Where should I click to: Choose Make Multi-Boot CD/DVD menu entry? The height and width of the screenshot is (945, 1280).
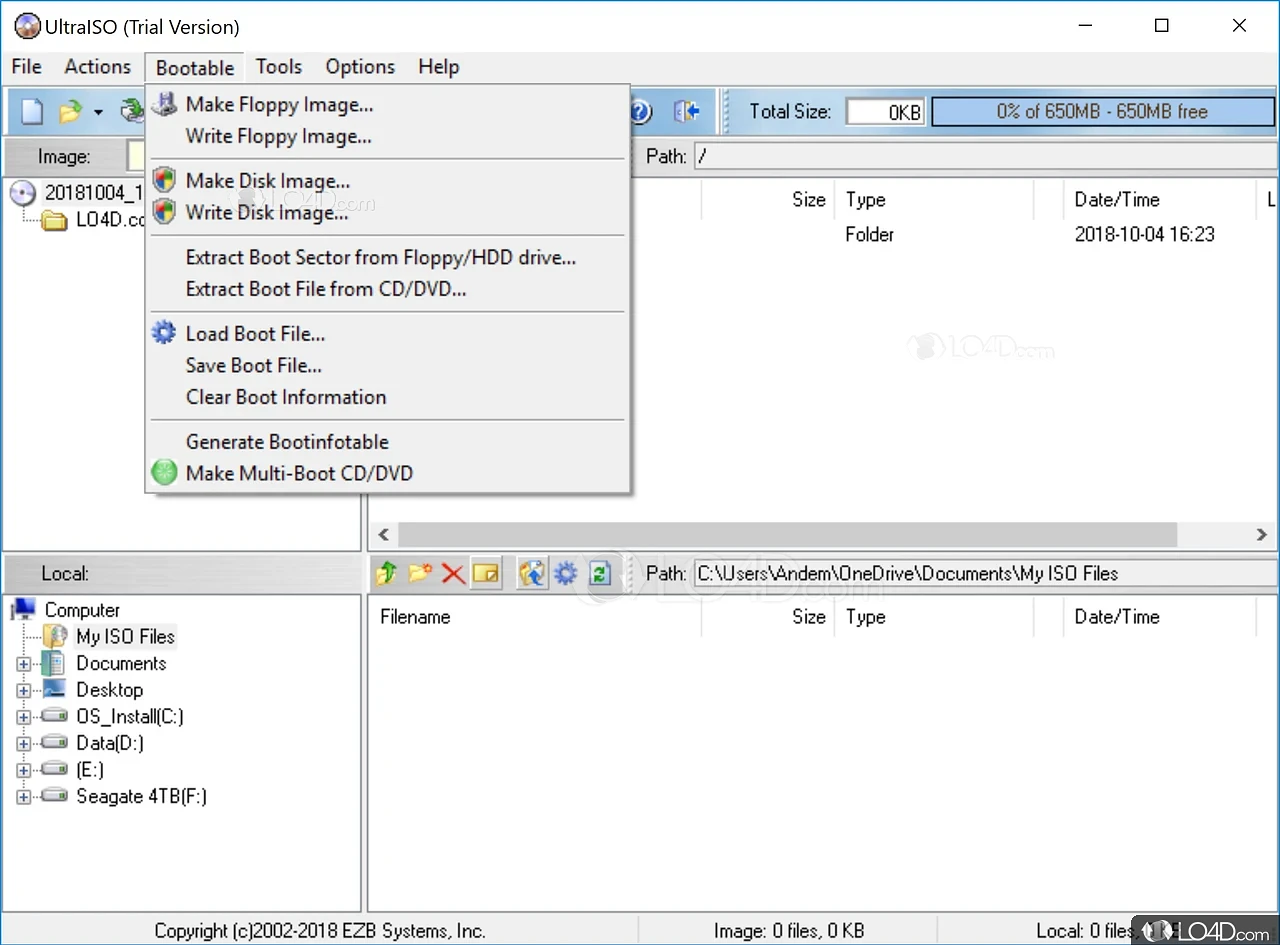[388, 473]
